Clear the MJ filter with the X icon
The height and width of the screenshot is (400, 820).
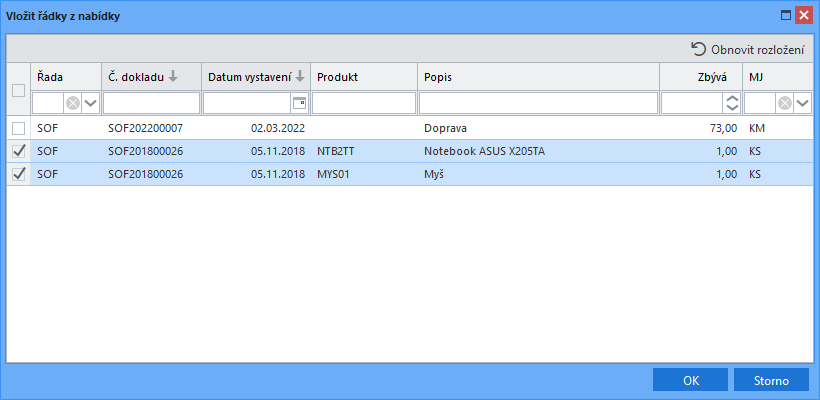pos(785,103)
